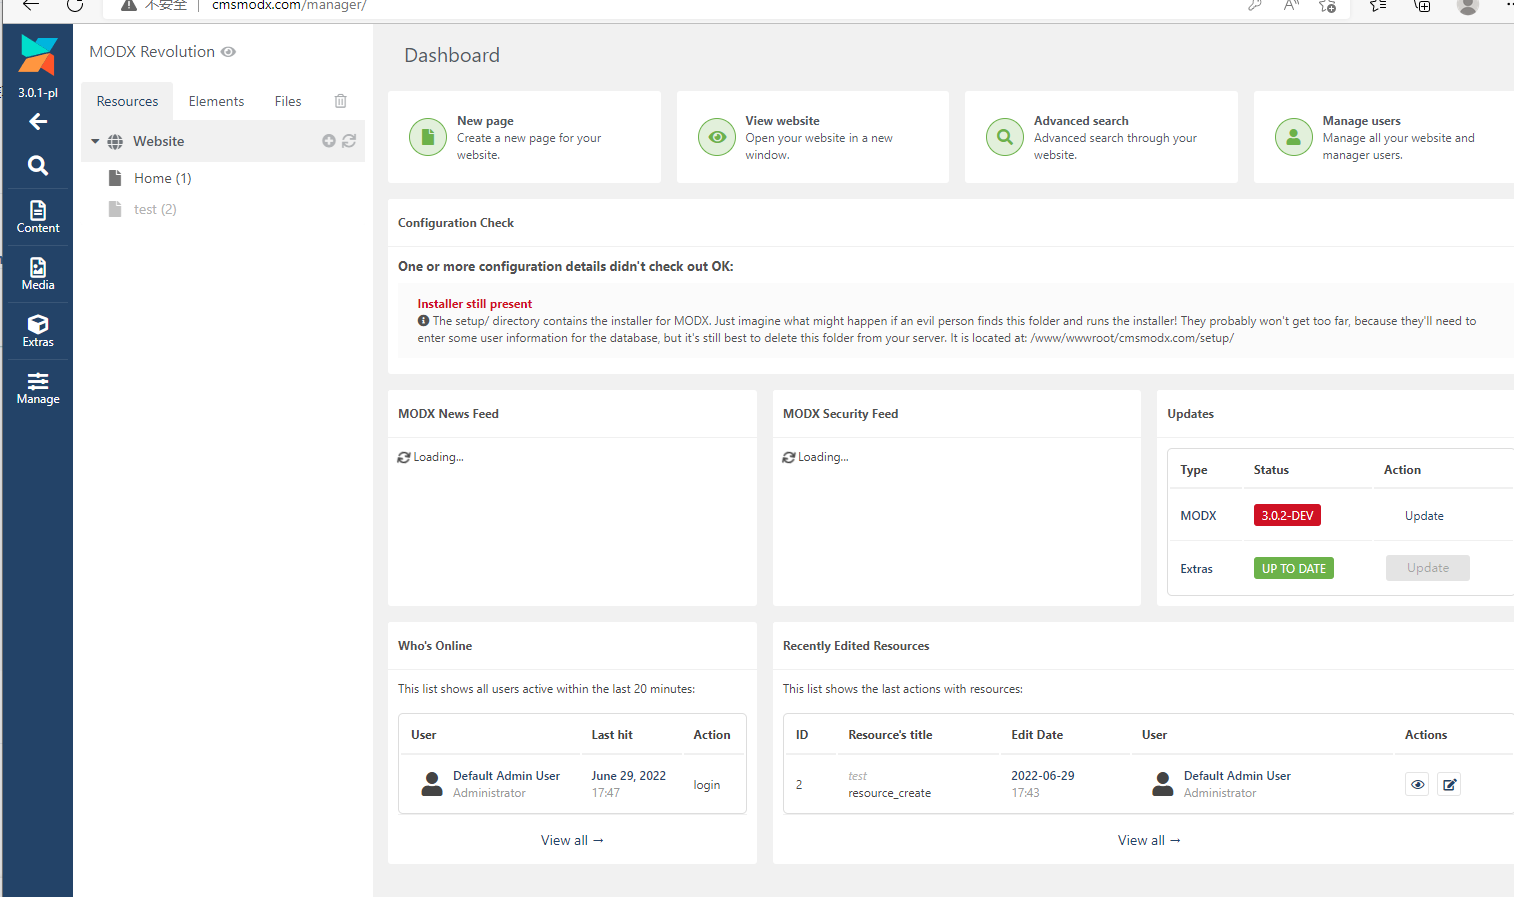Open the Media sidebar menu
1514x897 pixels.
38,273
